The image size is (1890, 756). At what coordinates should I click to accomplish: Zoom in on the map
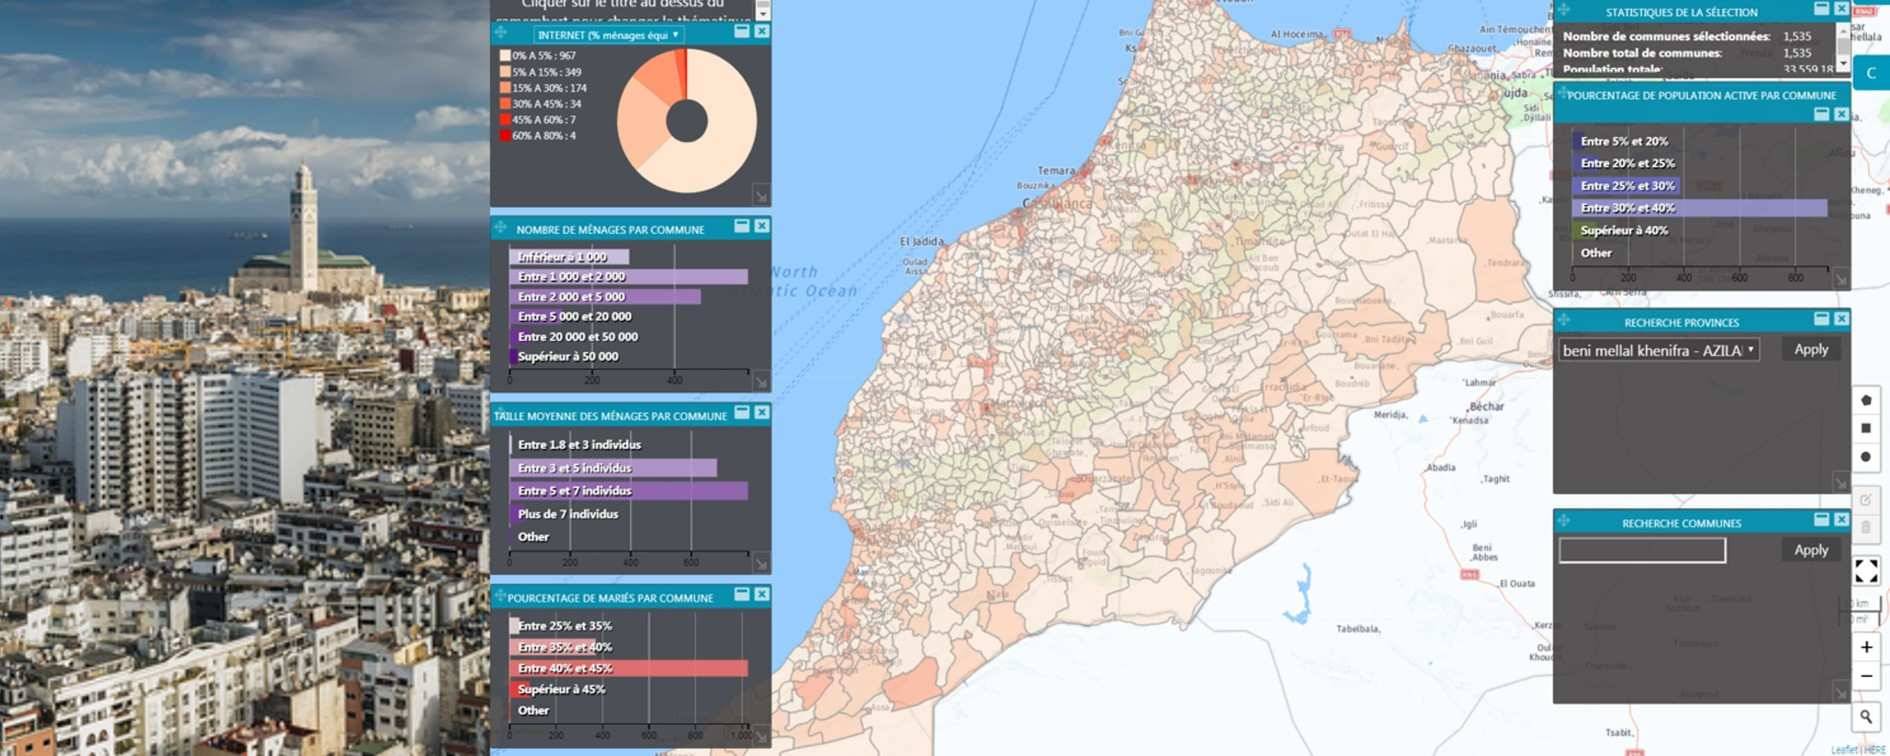(x=1866, y=647)
